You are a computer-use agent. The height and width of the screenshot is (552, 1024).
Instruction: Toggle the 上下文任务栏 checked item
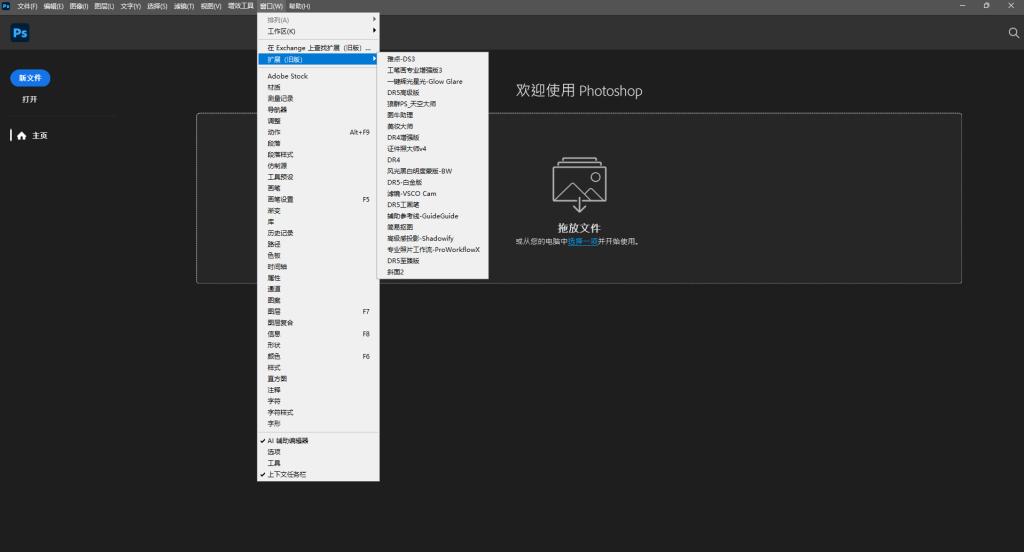pos(318,474)
